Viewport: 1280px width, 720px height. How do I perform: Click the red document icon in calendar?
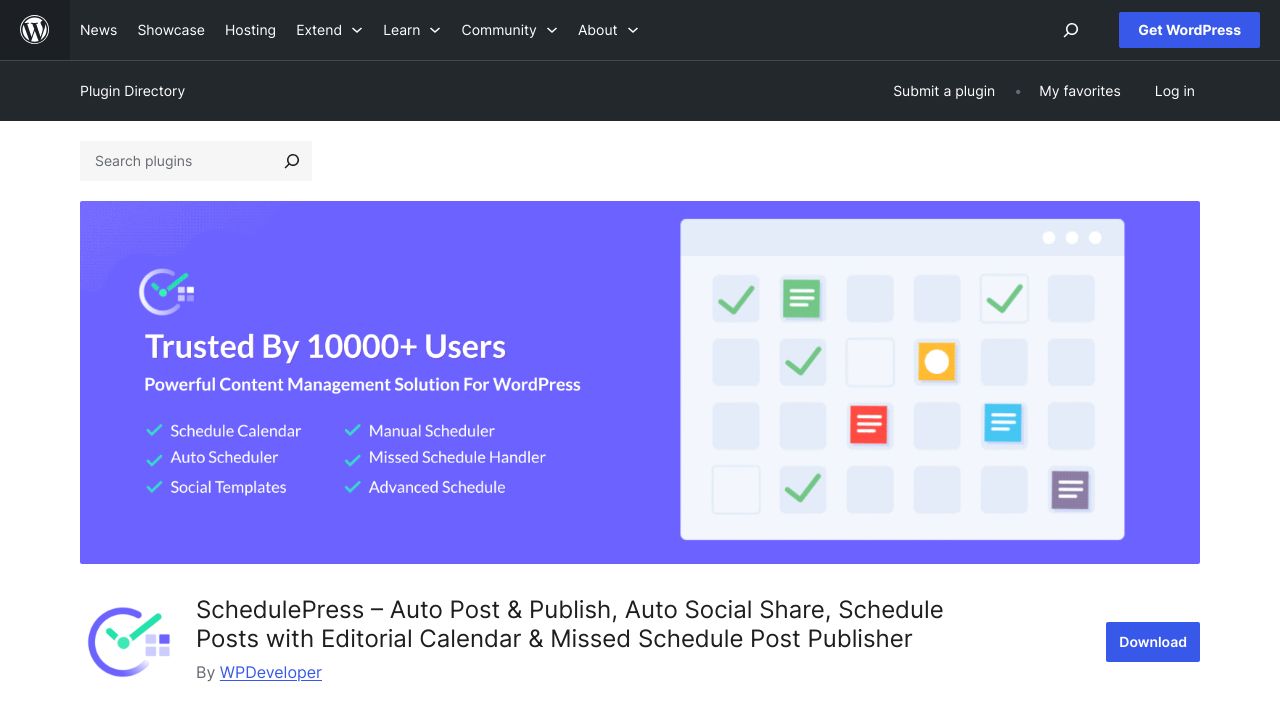868,424
